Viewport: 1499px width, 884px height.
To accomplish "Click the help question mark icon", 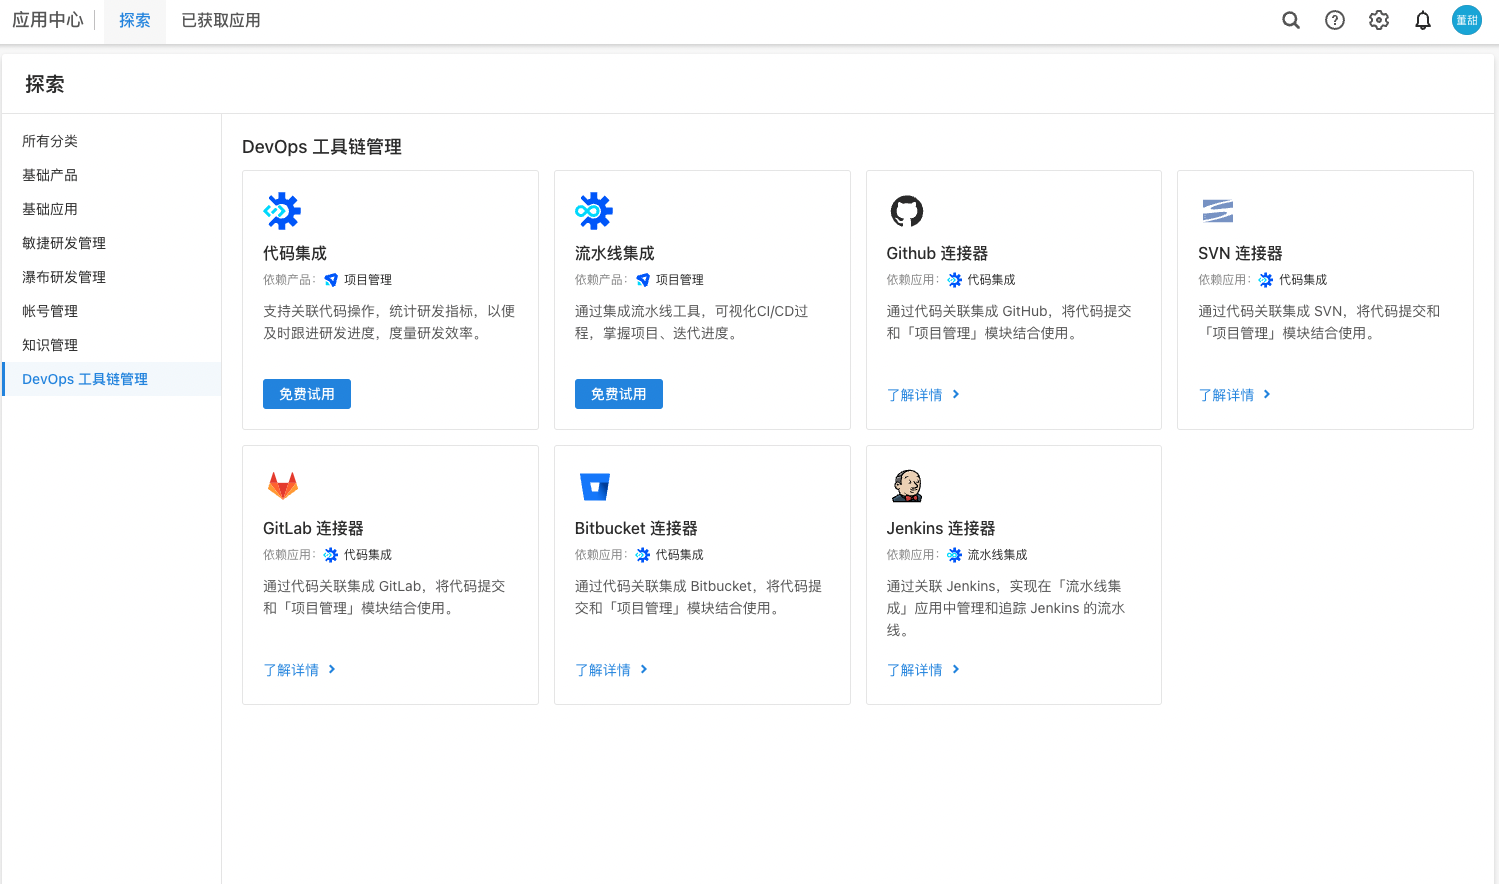I will 1334,20.
